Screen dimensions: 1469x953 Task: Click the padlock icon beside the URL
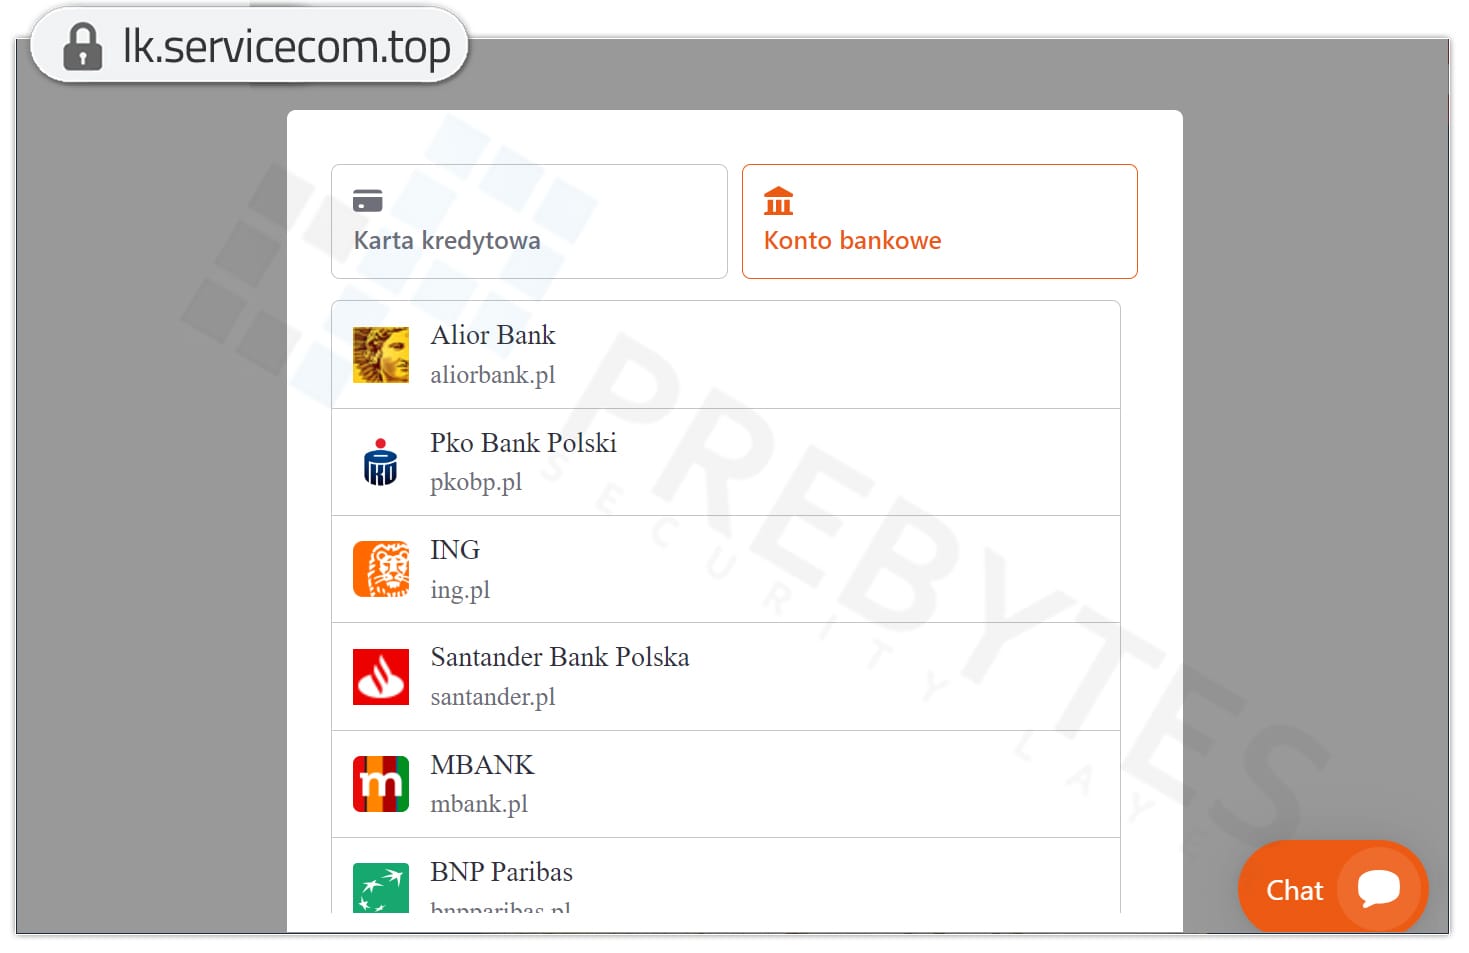82,47
